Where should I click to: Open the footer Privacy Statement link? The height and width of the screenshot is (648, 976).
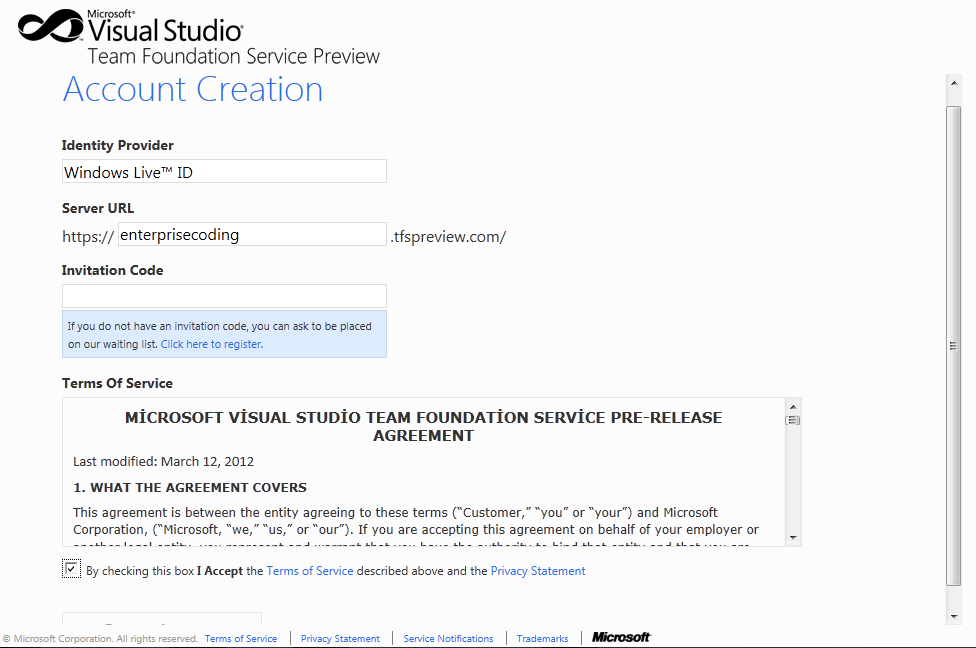(x=340, y=639)
